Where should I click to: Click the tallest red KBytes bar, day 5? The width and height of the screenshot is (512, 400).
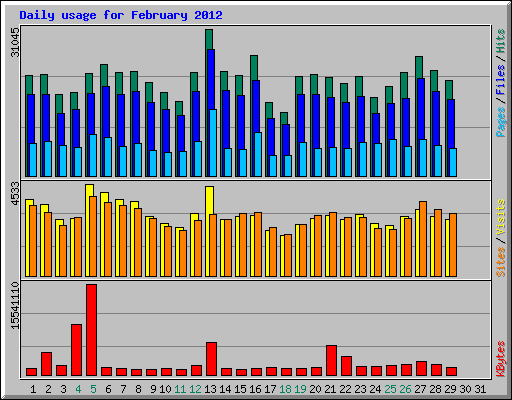click(91, 330)
